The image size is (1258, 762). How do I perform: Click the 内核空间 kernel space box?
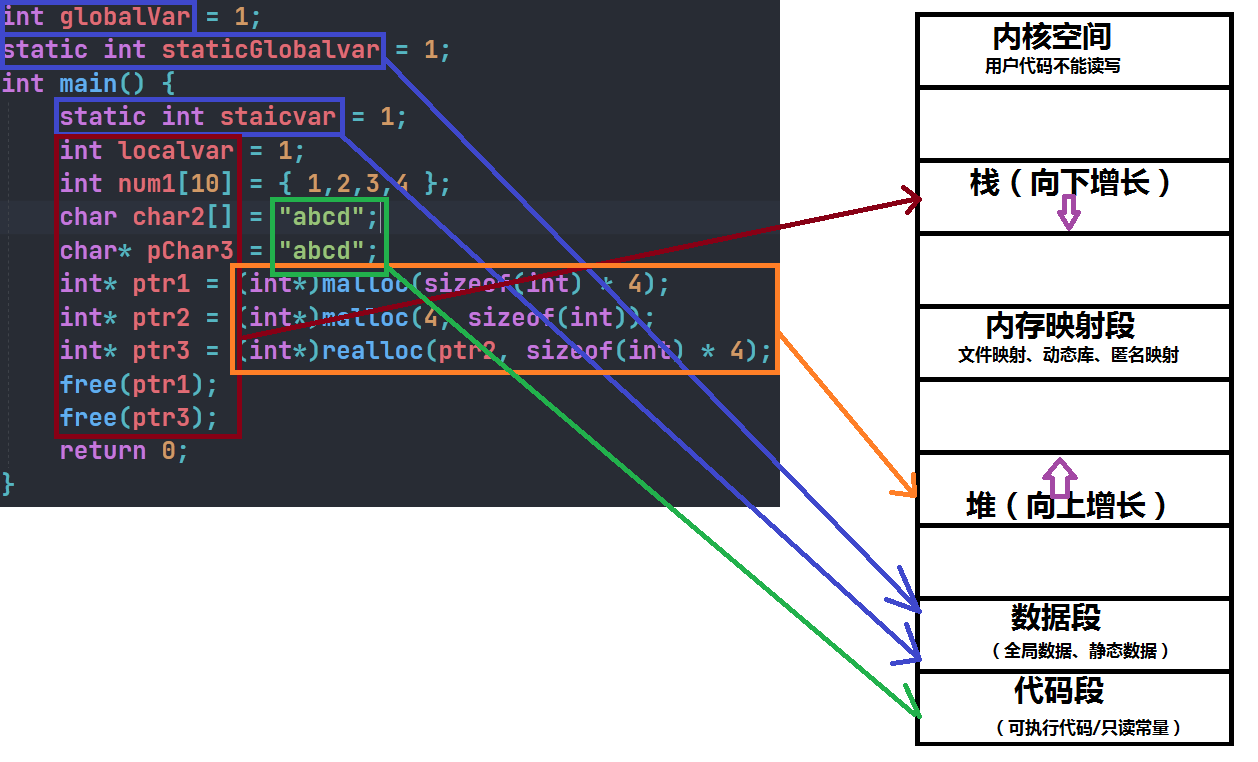(1073, 50)
